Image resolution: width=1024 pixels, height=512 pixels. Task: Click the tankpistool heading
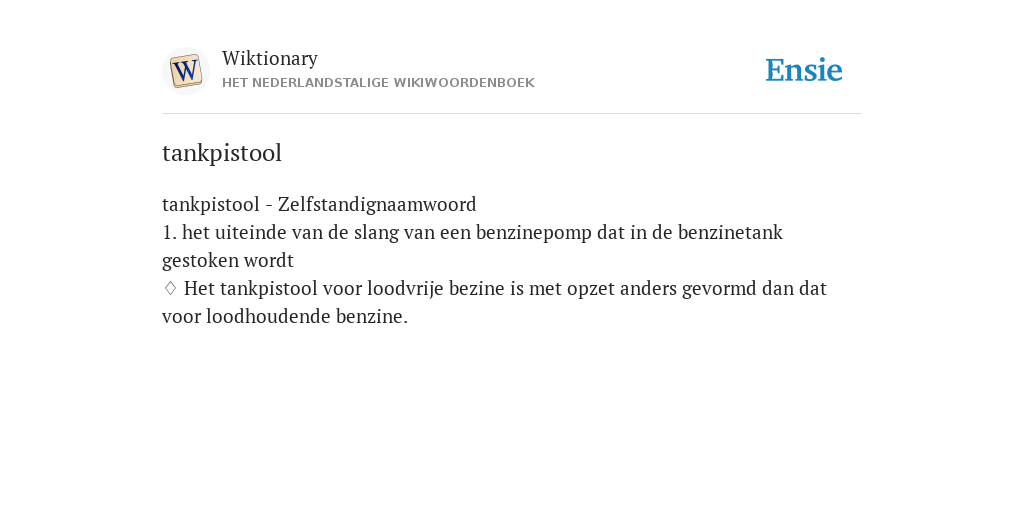(x=222, y=153)
